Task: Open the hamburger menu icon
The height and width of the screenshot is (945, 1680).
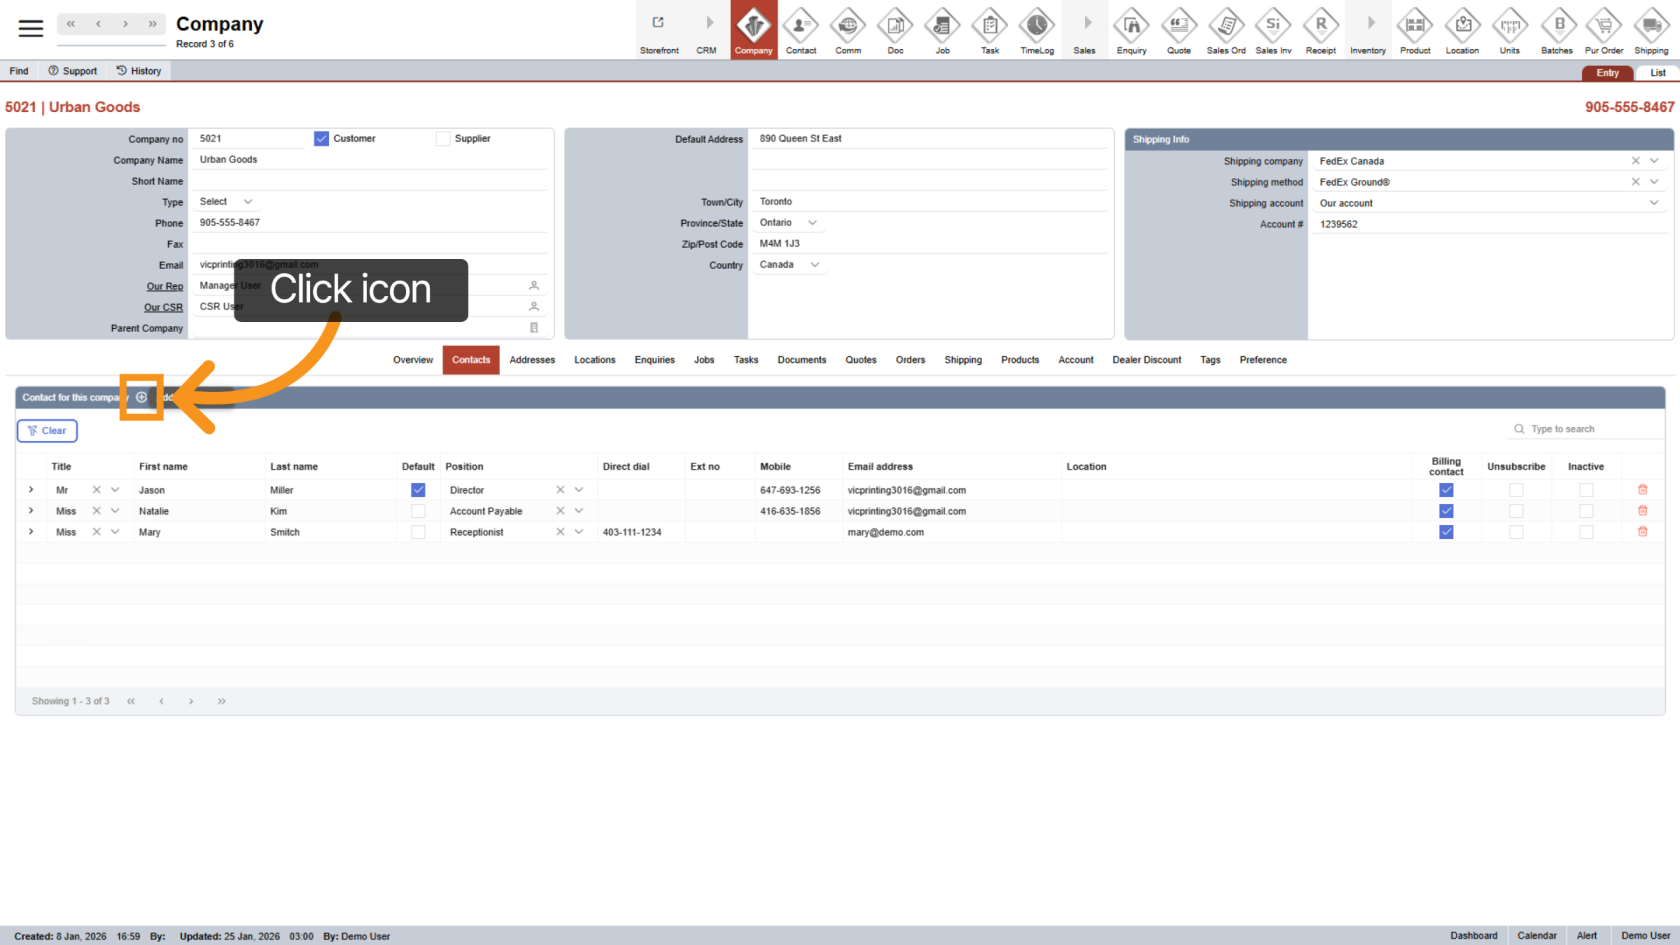Action: (x=31, y=28)
